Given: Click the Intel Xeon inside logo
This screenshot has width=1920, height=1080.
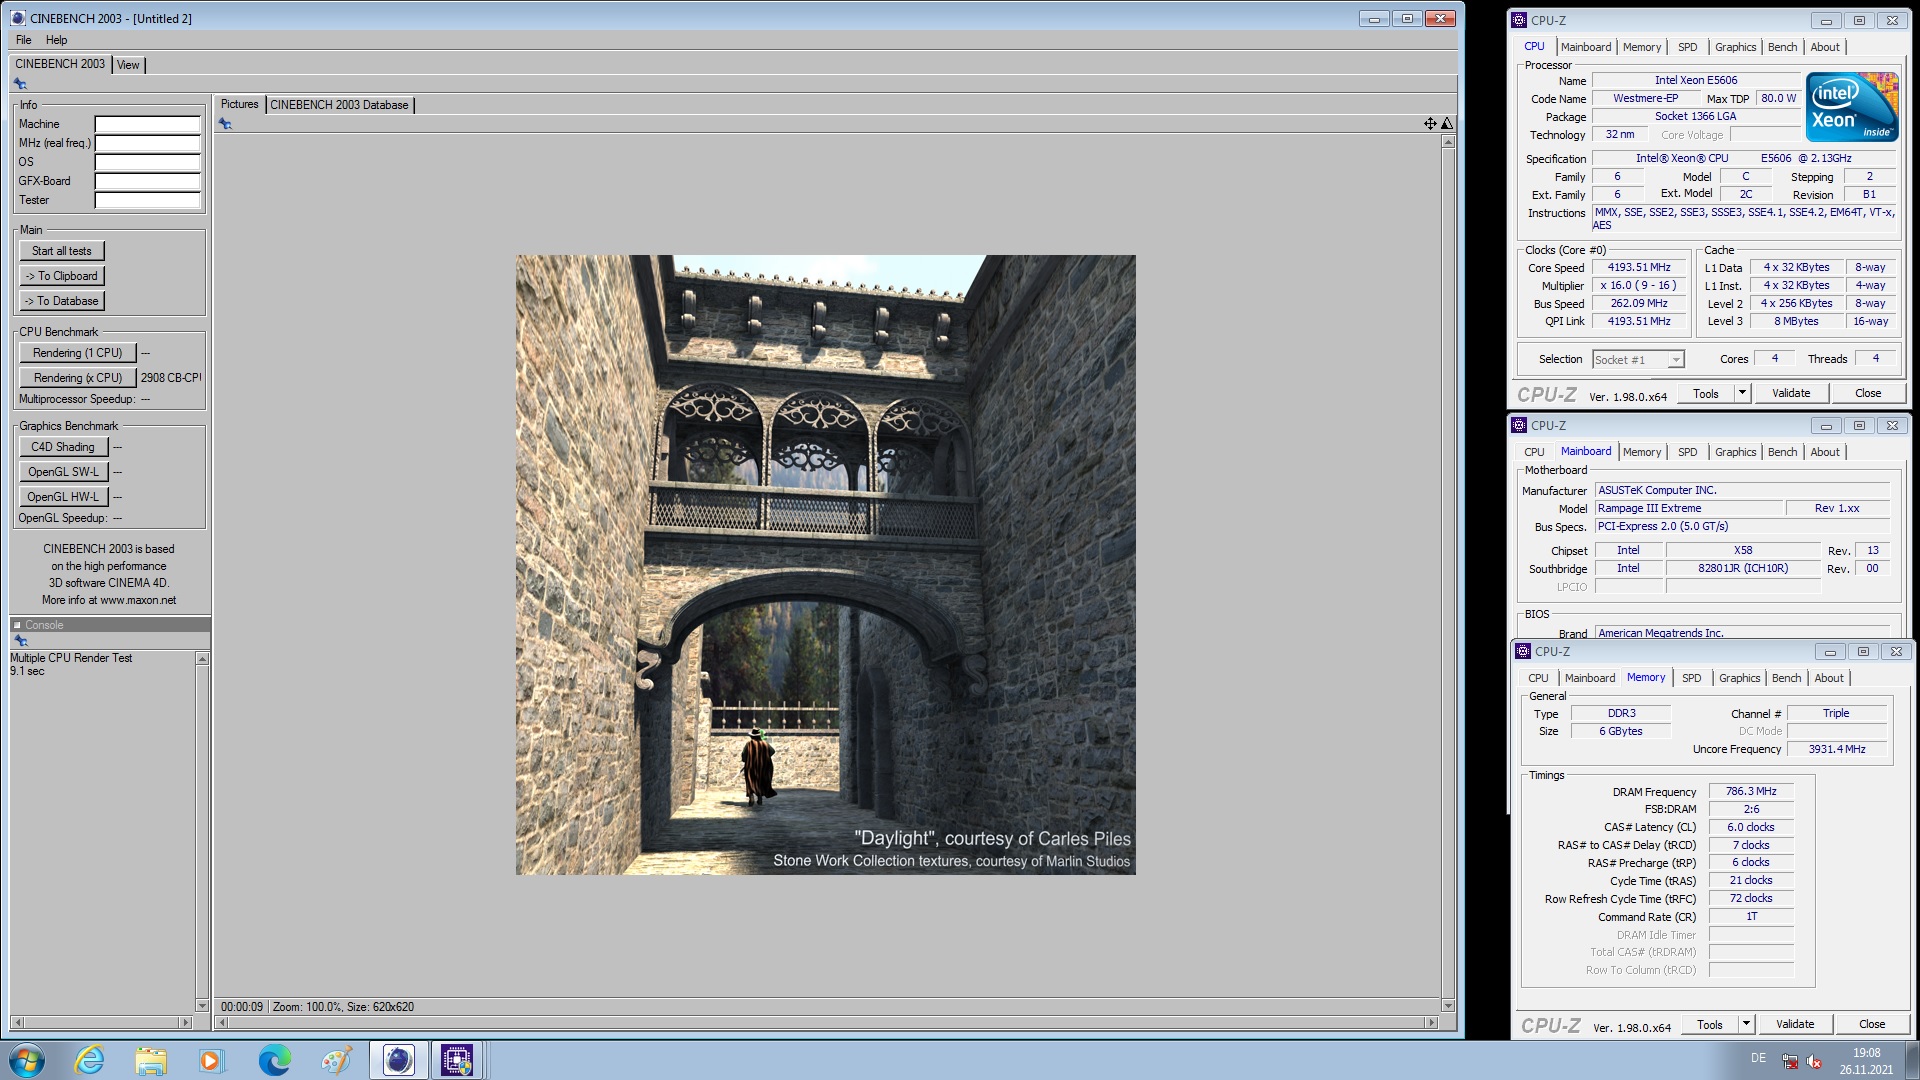Looking at the screenshot, I should tap(1852, 106).
